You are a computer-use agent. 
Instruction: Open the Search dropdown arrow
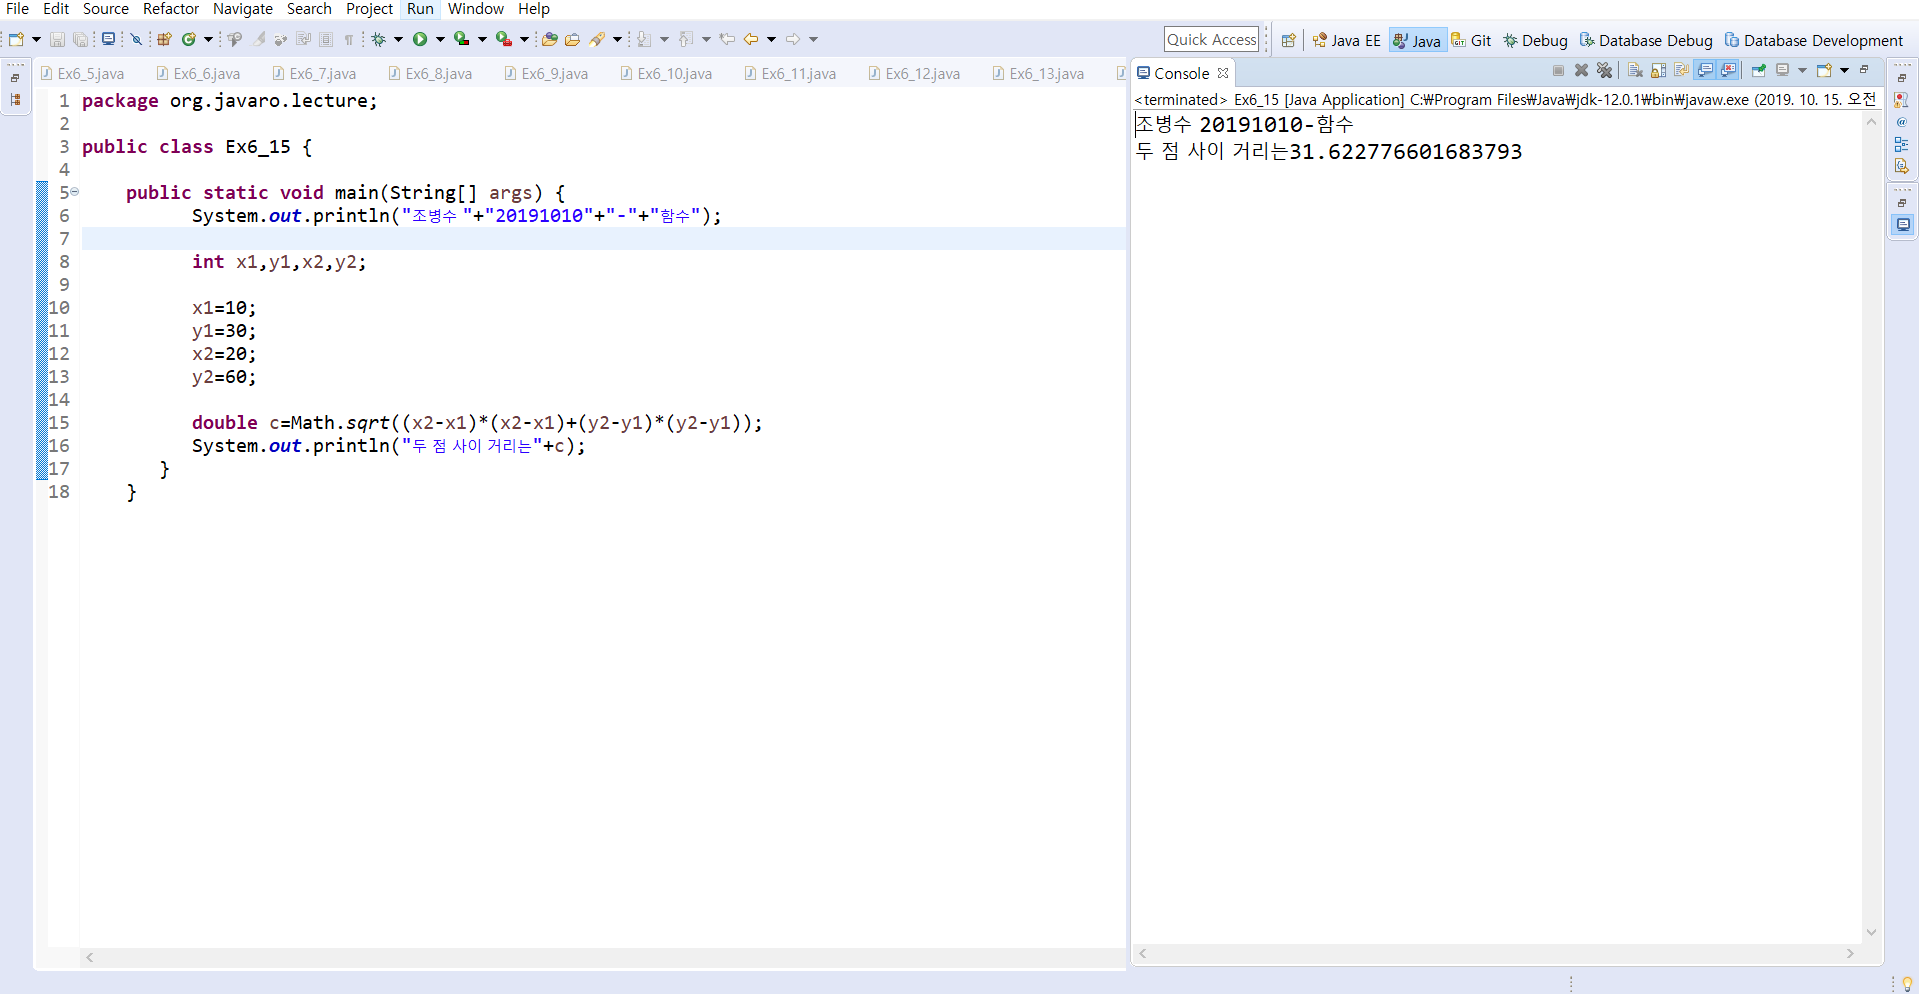click(617, 39)
